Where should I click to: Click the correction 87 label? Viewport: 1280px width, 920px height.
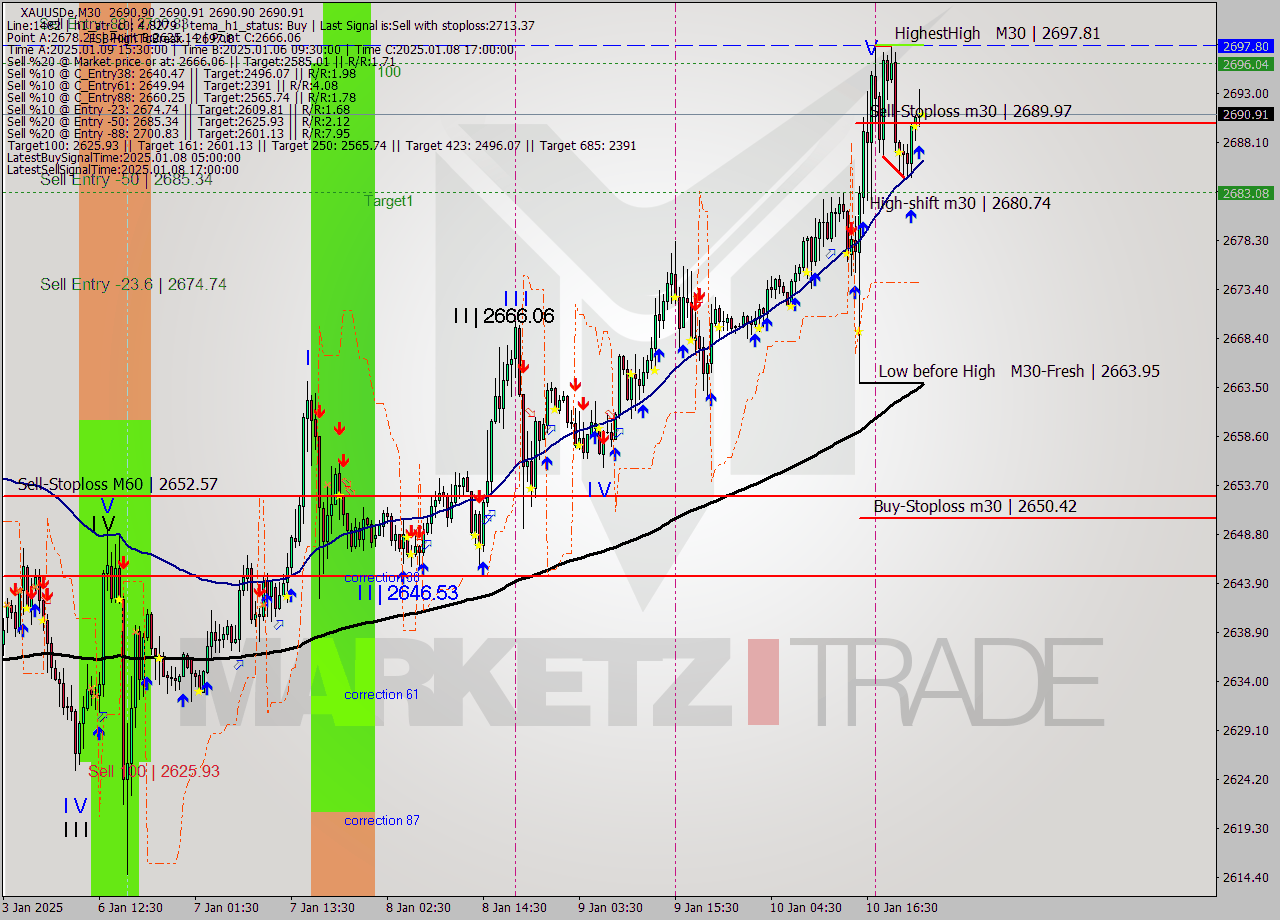(x=381, y=820)
